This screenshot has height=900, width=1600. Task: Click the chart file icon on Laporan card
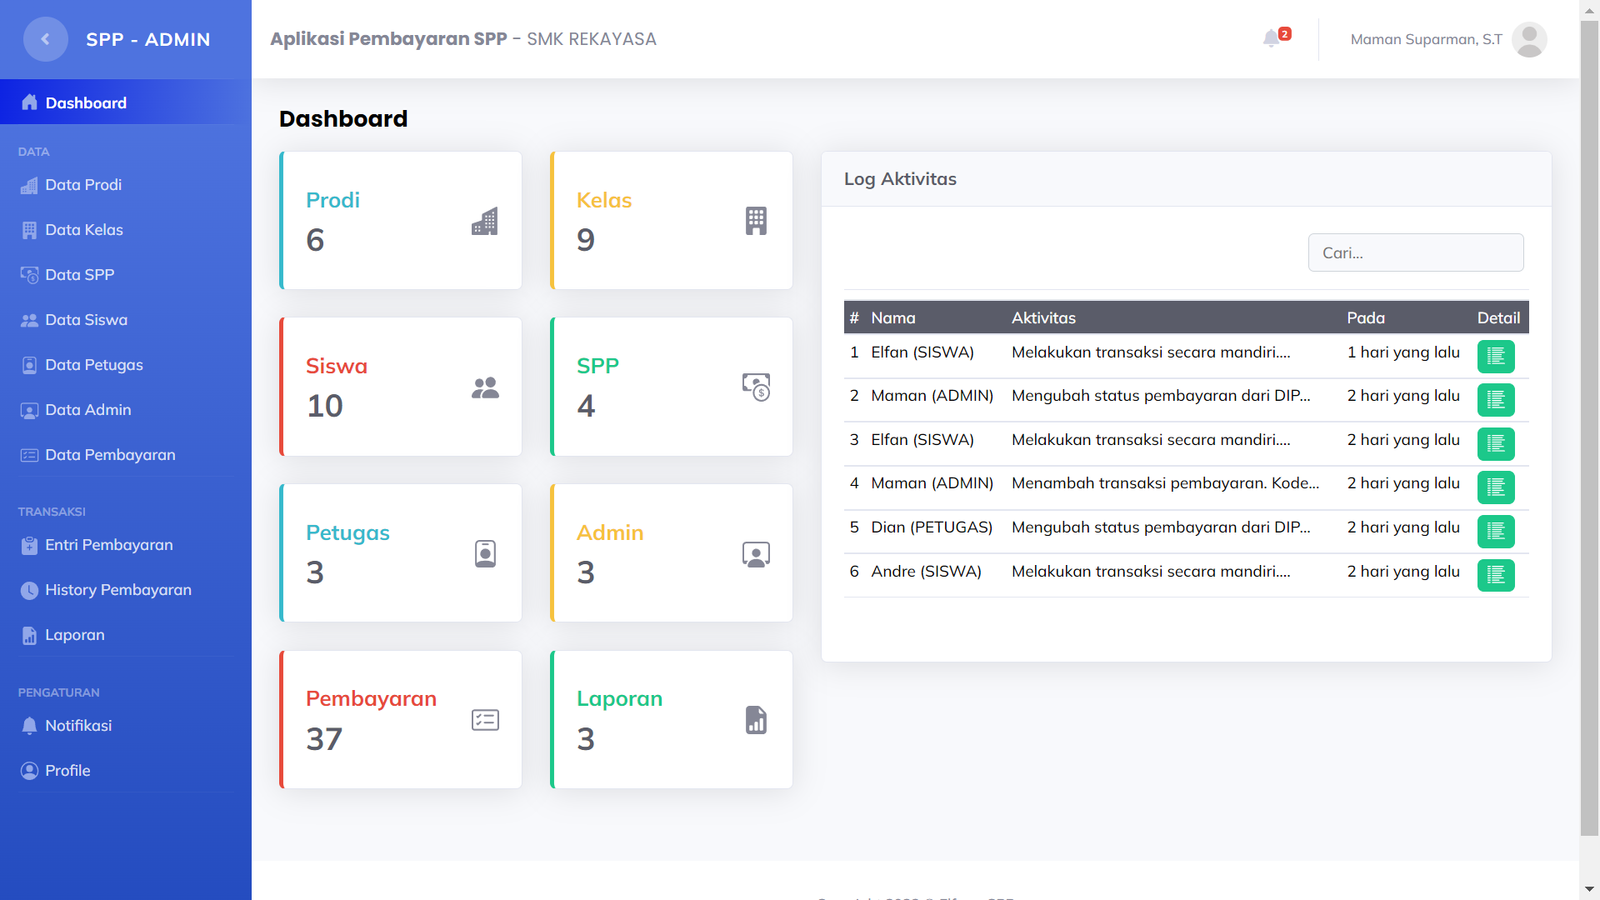point(756,720)
